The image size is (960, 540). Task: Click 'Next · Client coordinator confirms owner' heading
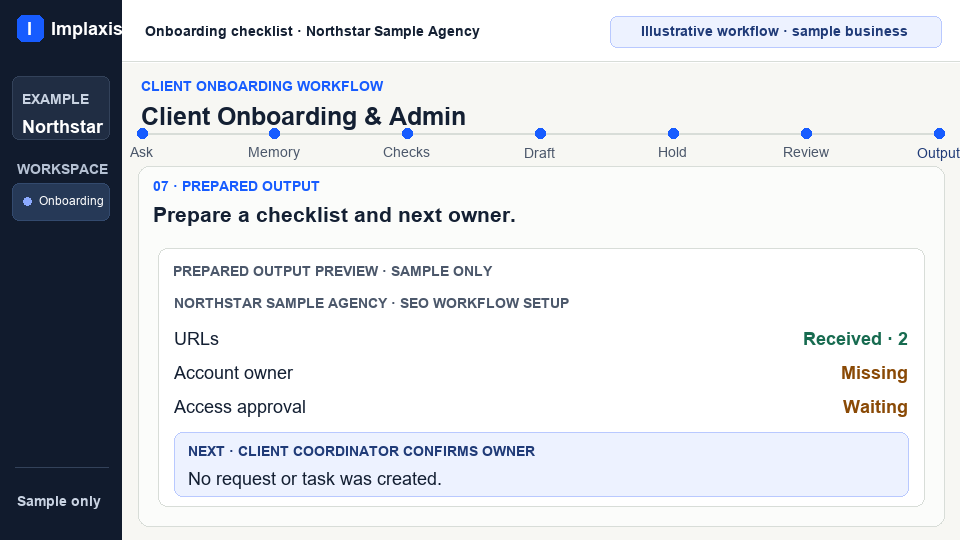361,451
